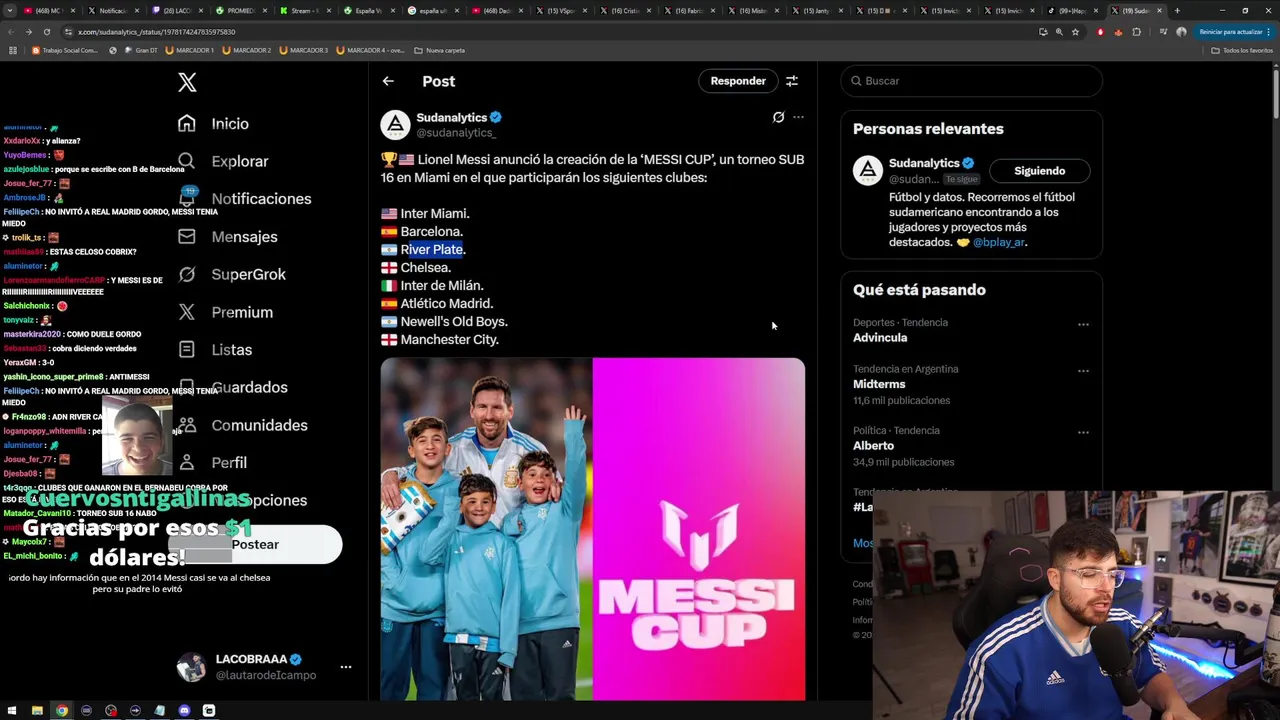Open Perfil person icon

(187, 462)
